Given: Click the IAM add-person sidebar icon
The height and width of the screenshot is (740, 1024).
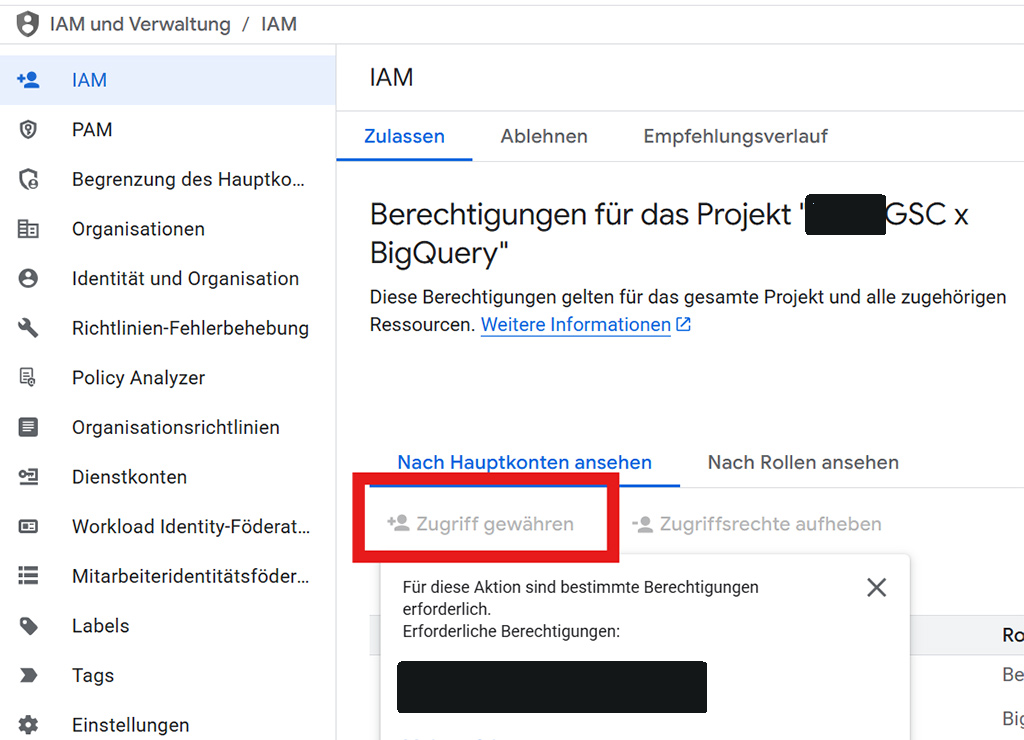Looking at the screenshot, I should pyautogui.click(x=28, y=80).
